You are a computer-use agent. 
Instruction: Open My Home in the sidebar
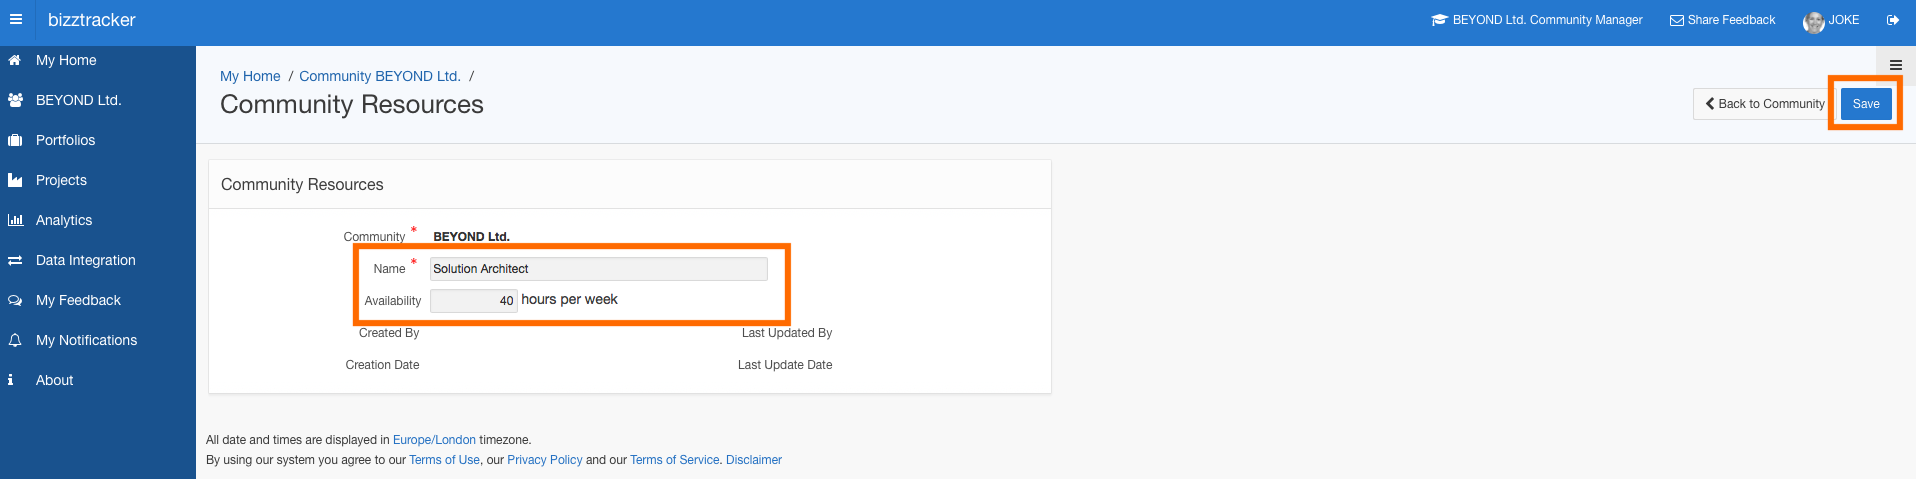pos(66,60)
